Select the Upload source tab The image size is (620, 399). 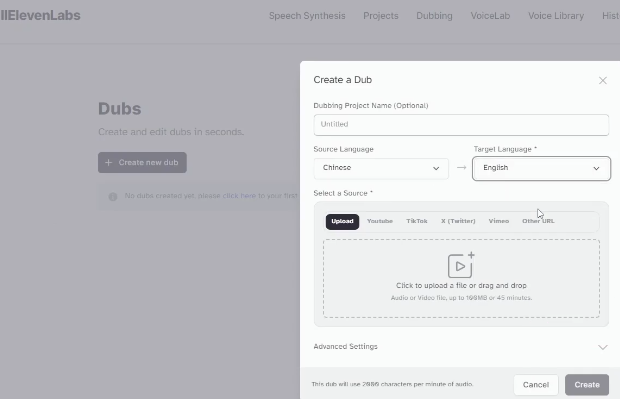[x=342, y=221]
